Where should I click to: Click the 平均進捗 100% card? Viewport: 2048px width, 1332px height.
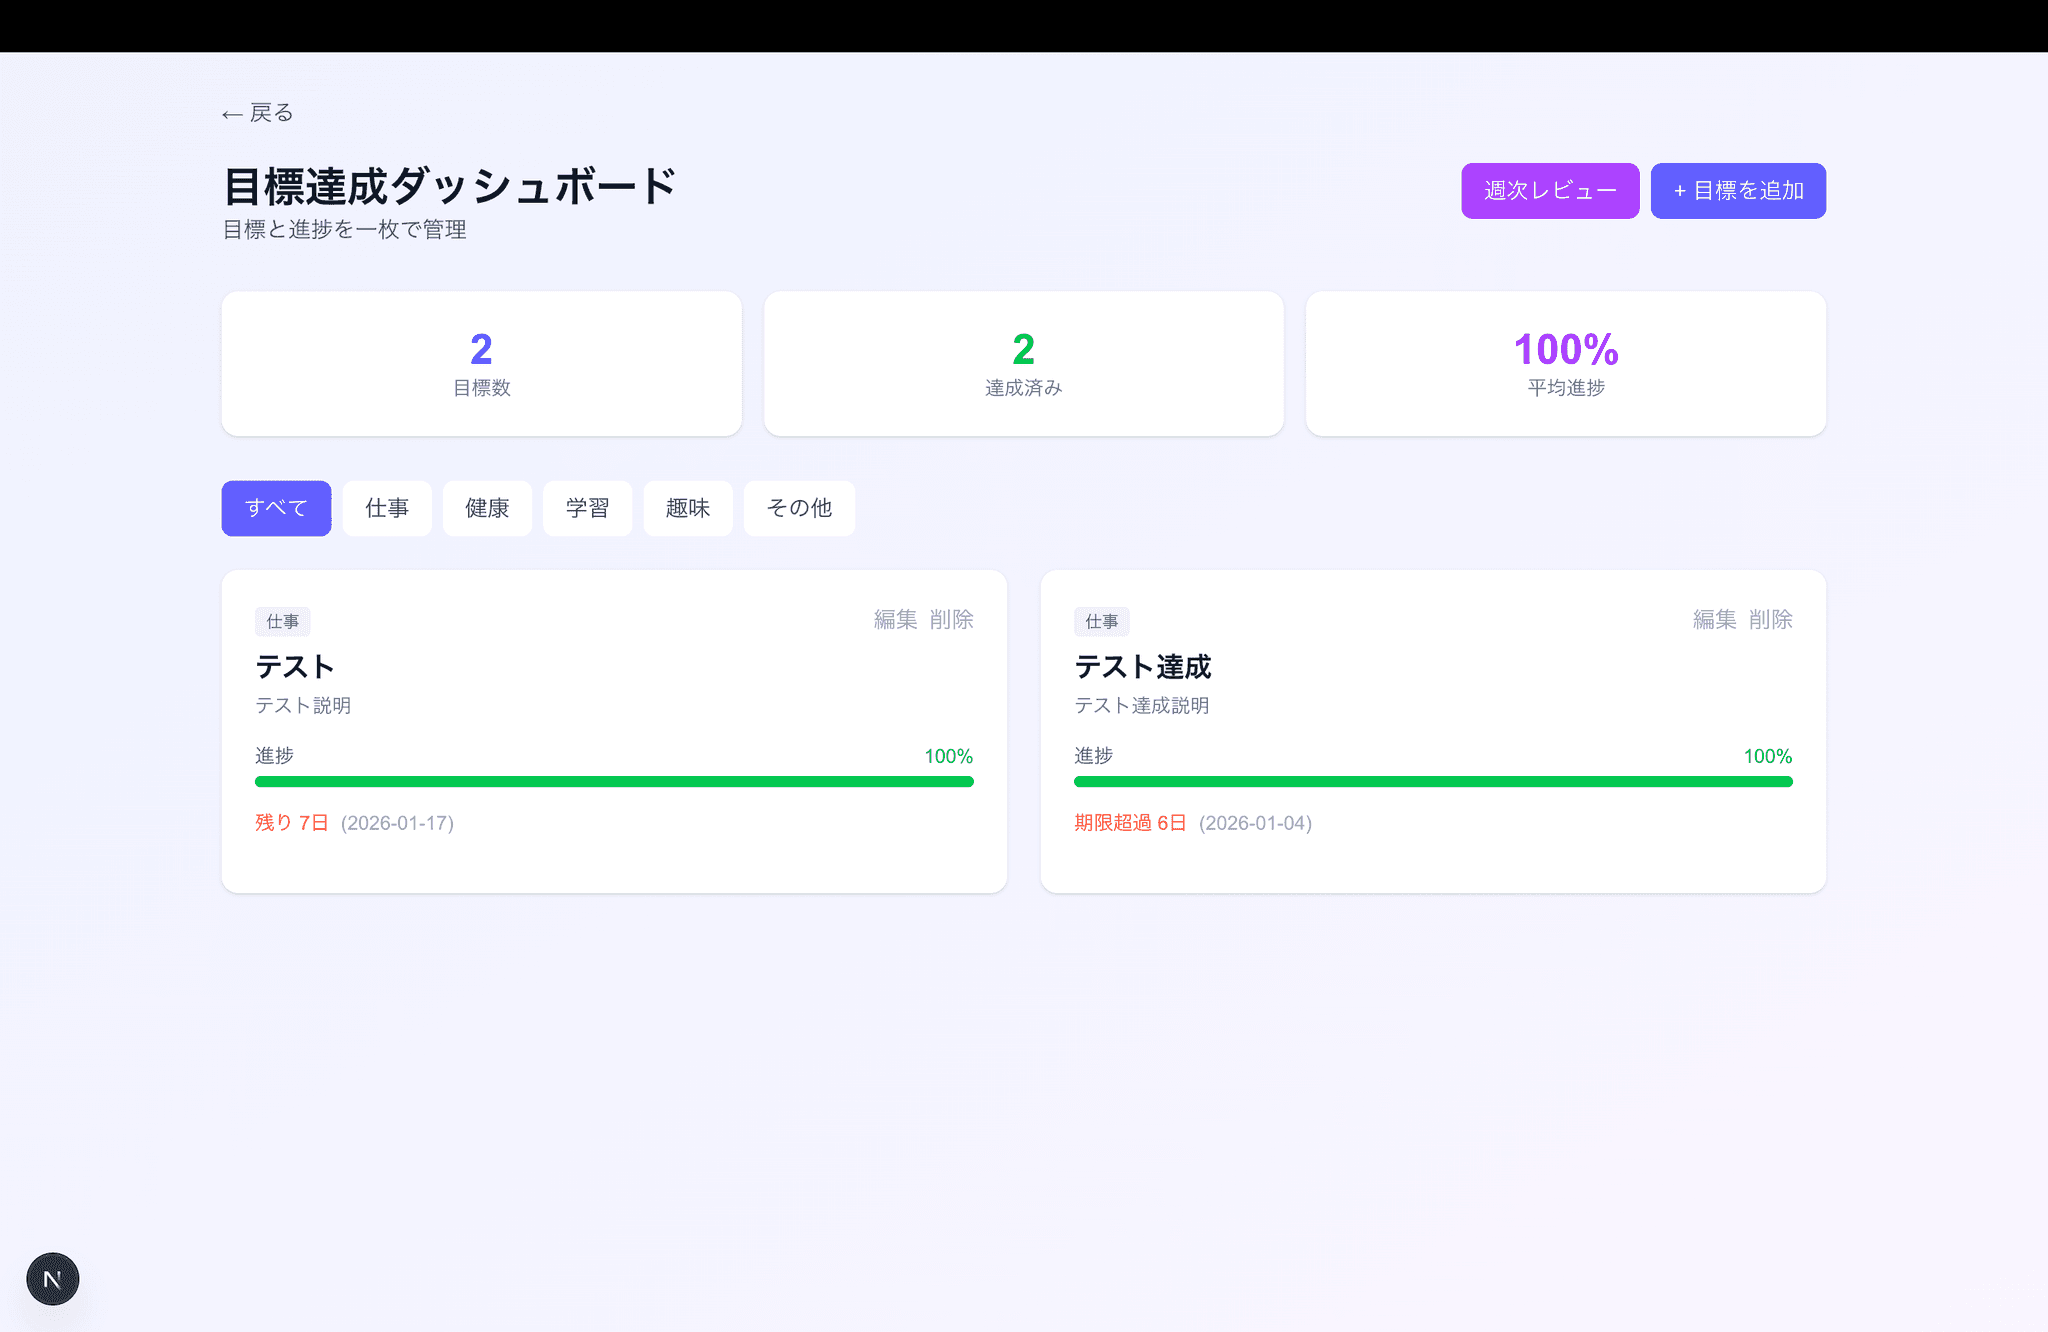[x=1565, y=363]
